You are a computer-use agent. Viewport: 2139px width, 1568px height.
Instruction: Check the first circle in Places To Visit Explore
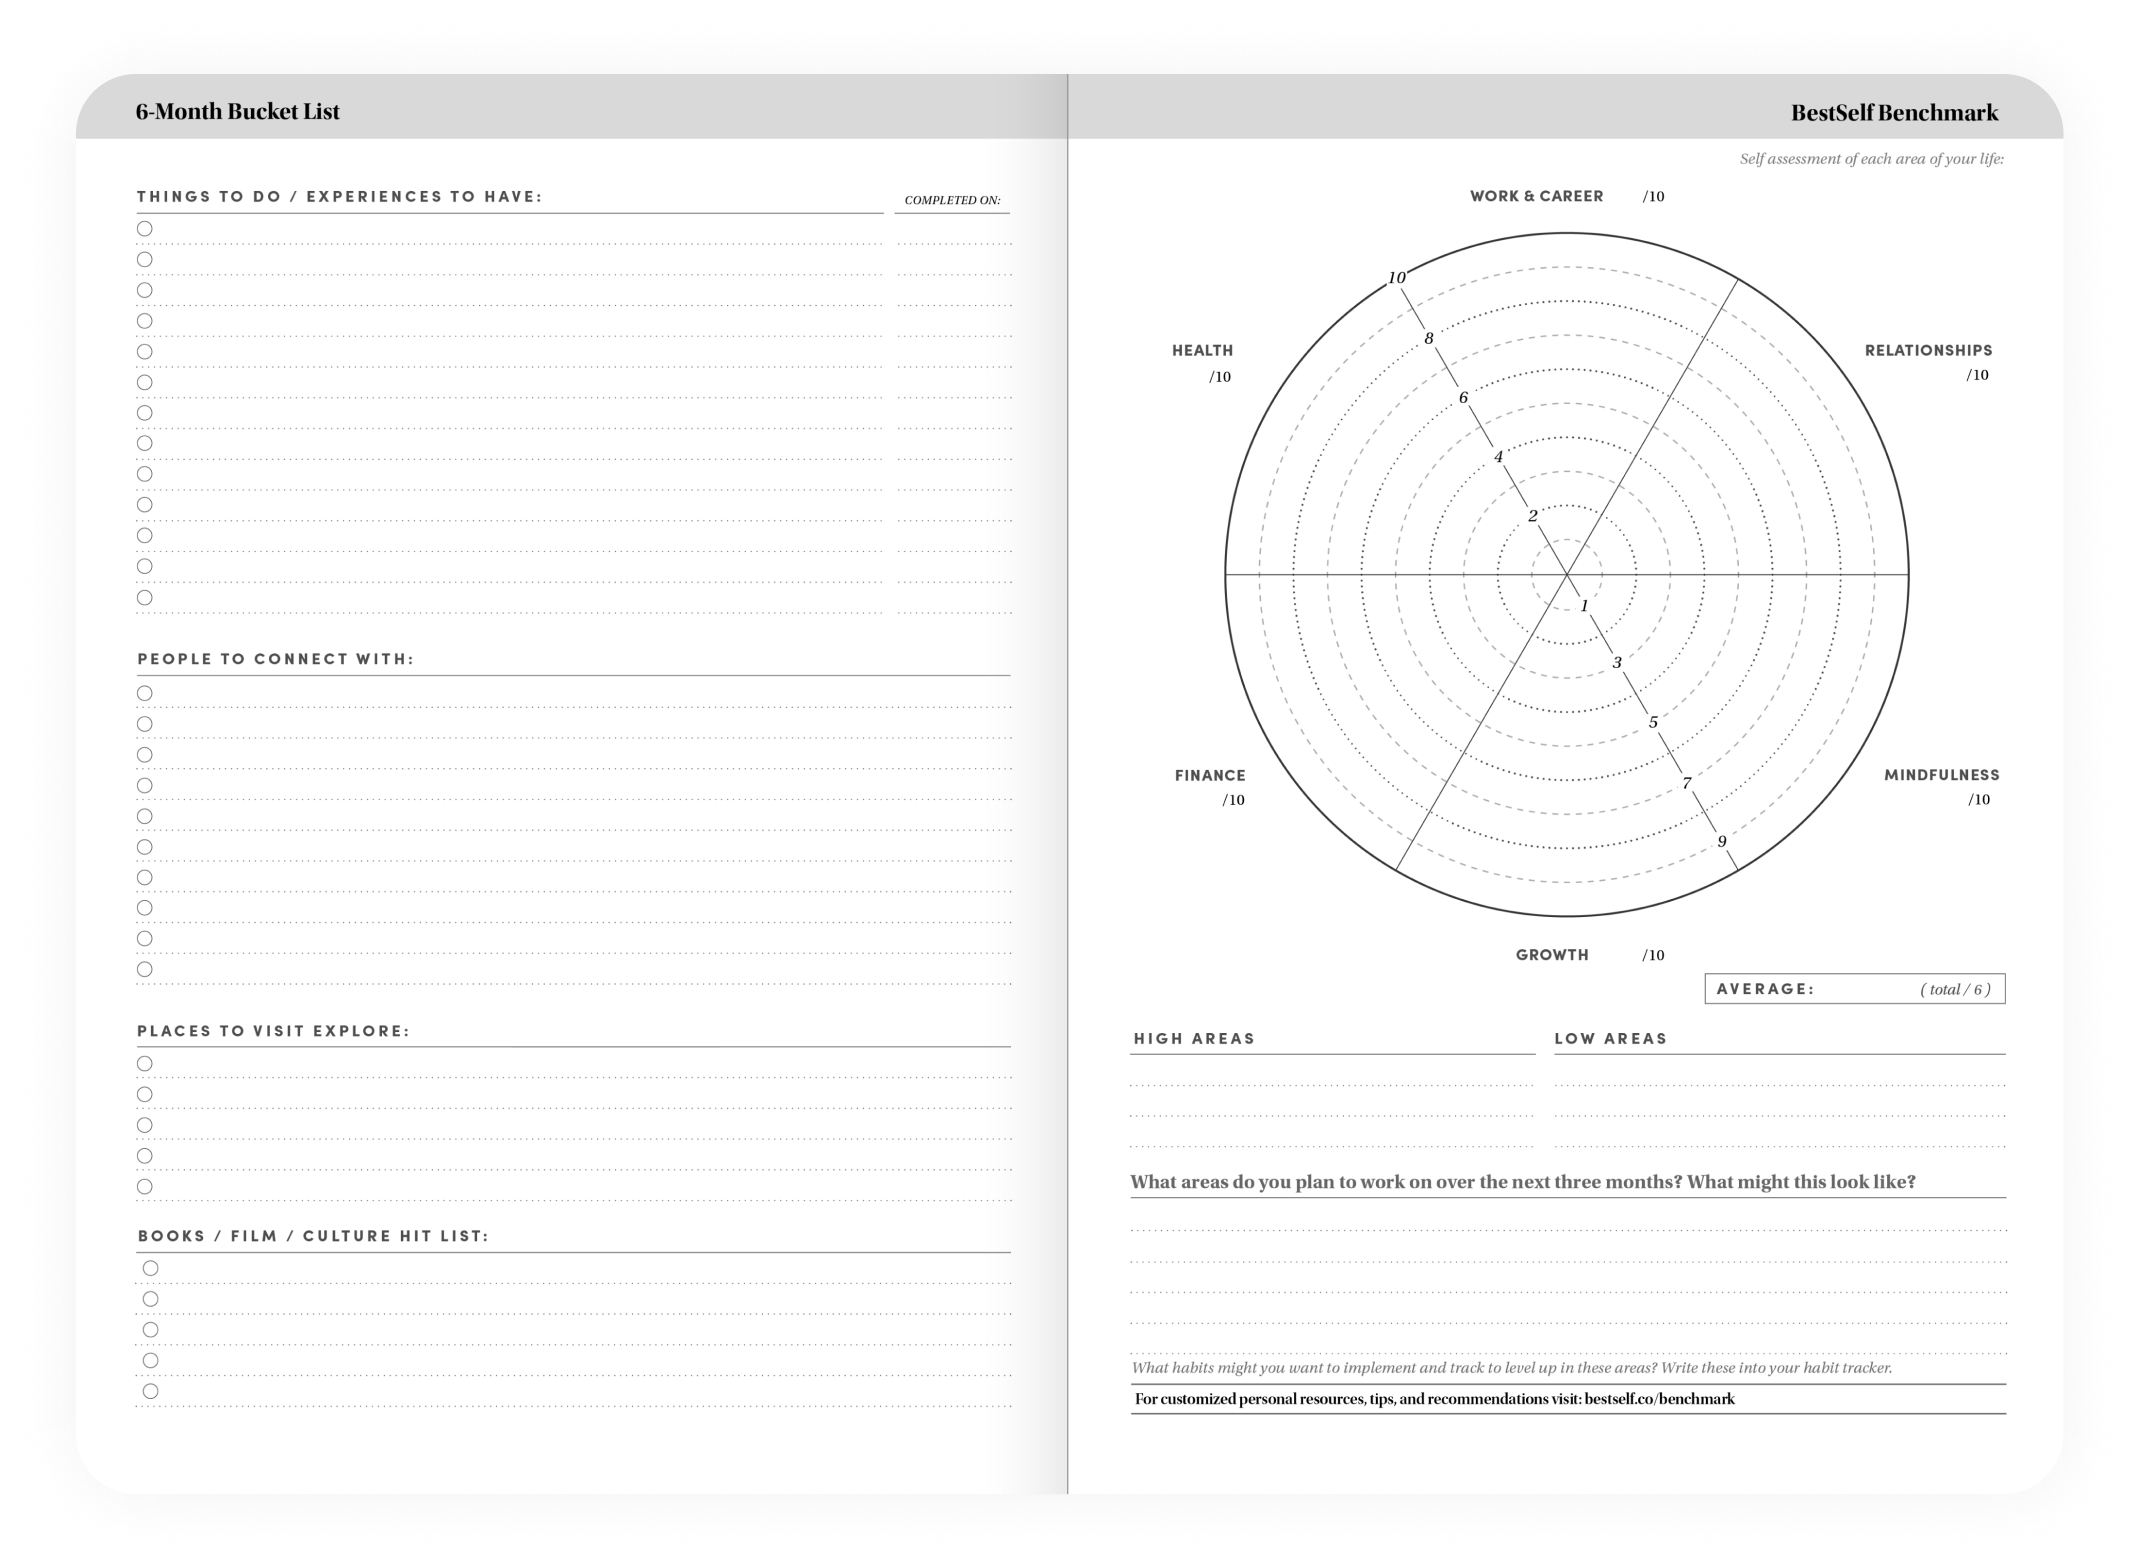click(144, 1063)
